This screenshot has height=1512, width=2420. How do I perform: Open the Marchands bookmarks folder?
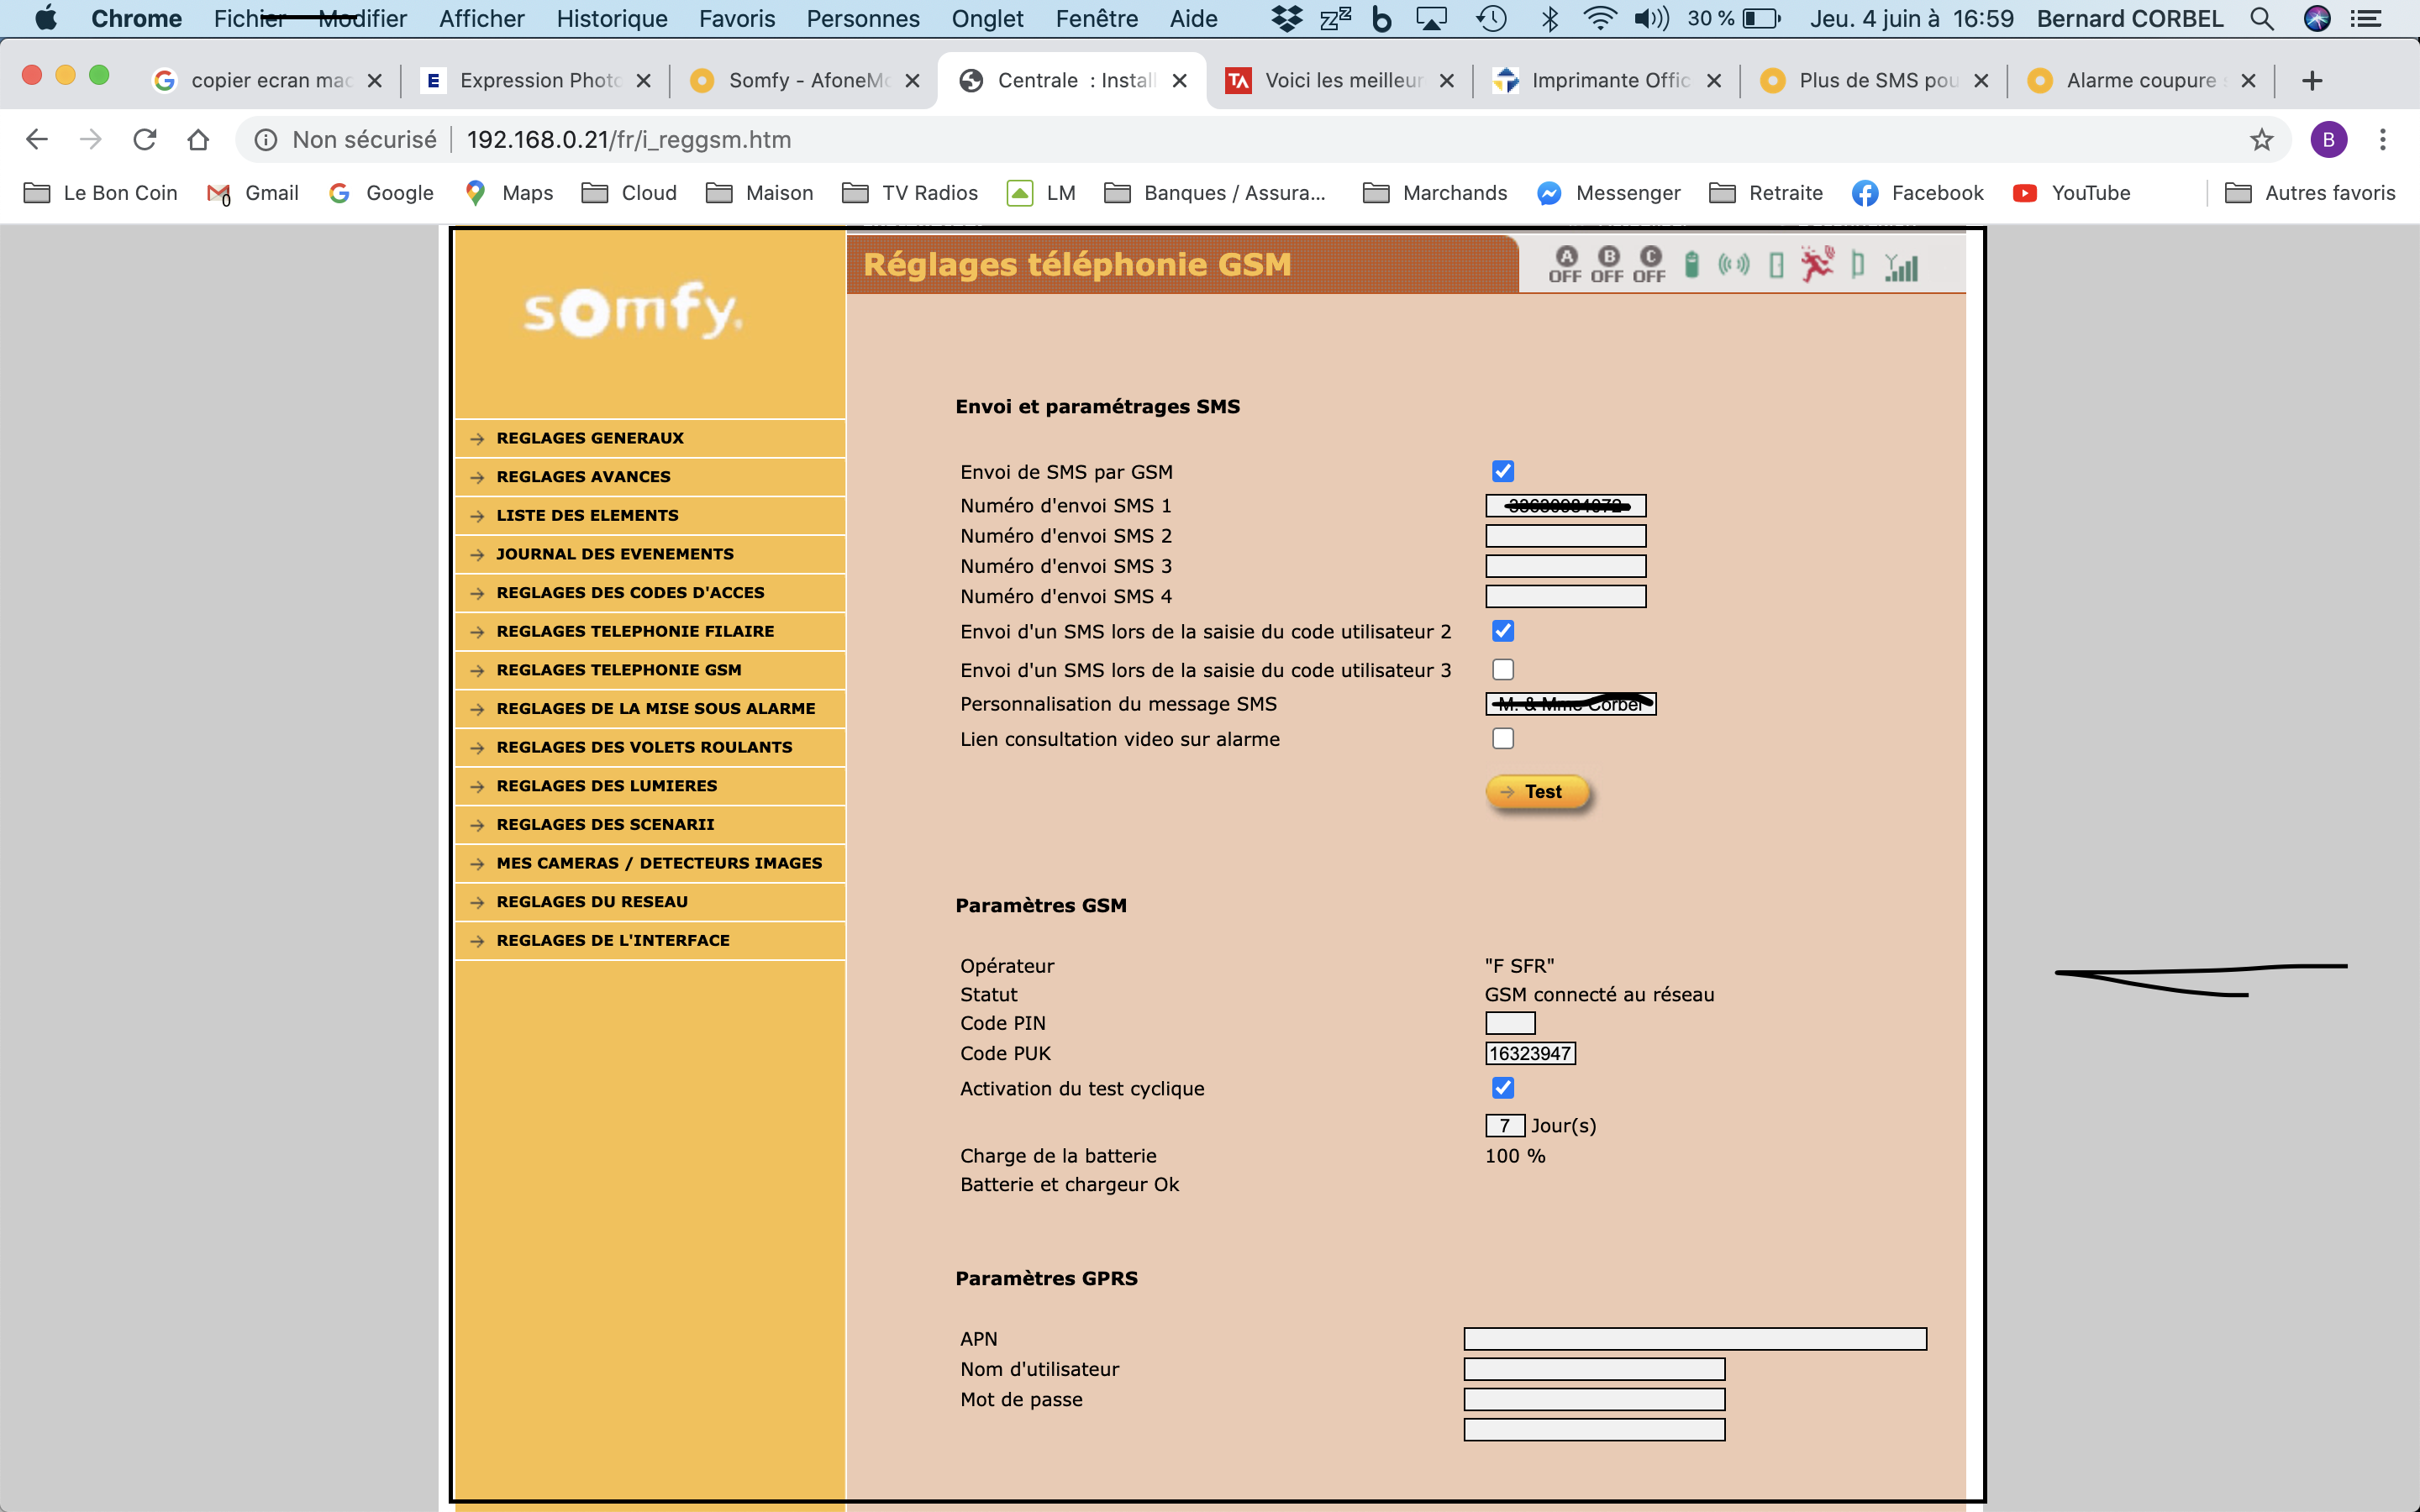coord(1435,193)
